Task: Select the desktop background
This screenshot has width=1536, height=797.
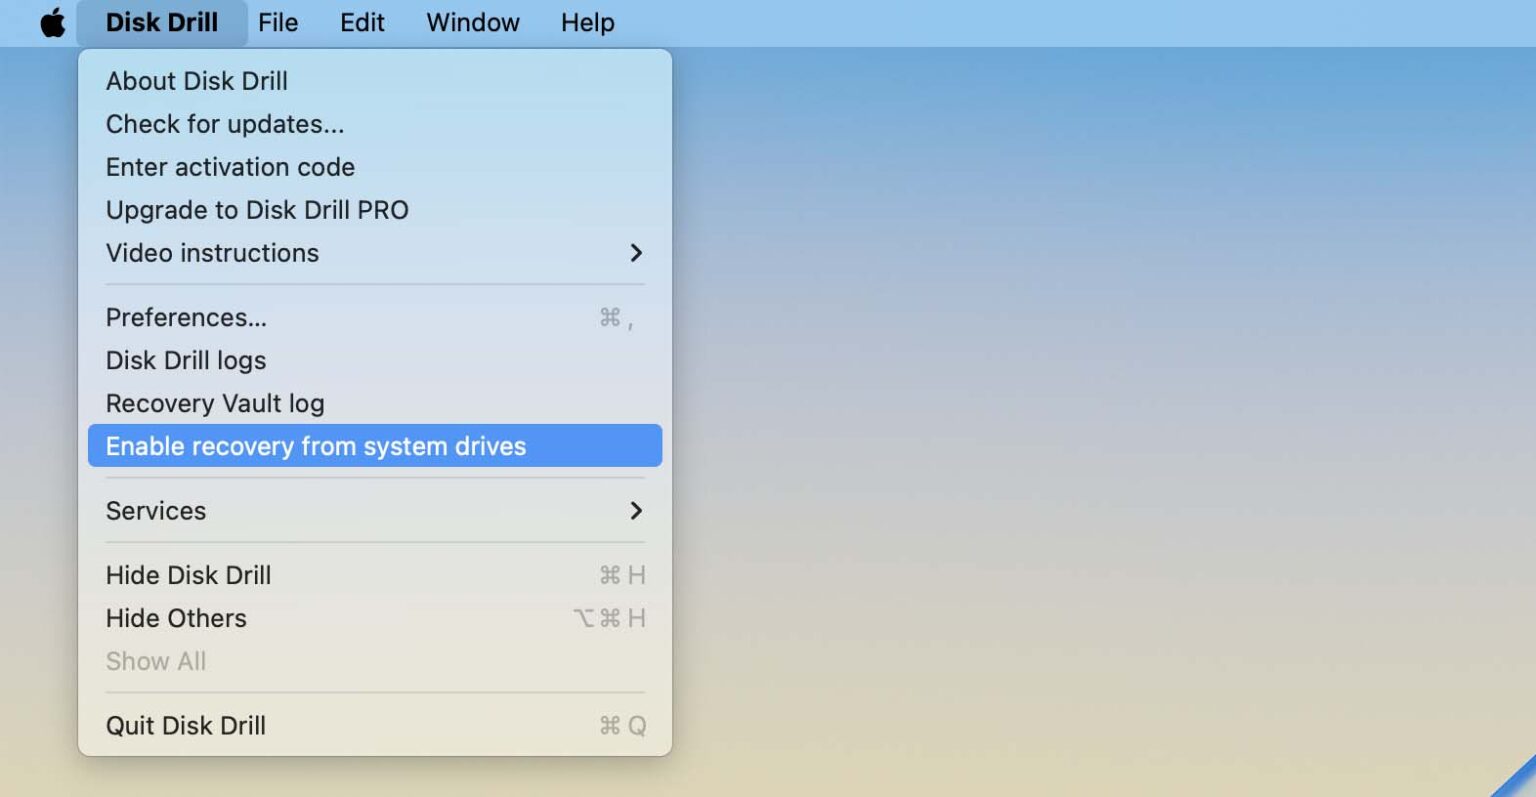Action: (1100, 400)
